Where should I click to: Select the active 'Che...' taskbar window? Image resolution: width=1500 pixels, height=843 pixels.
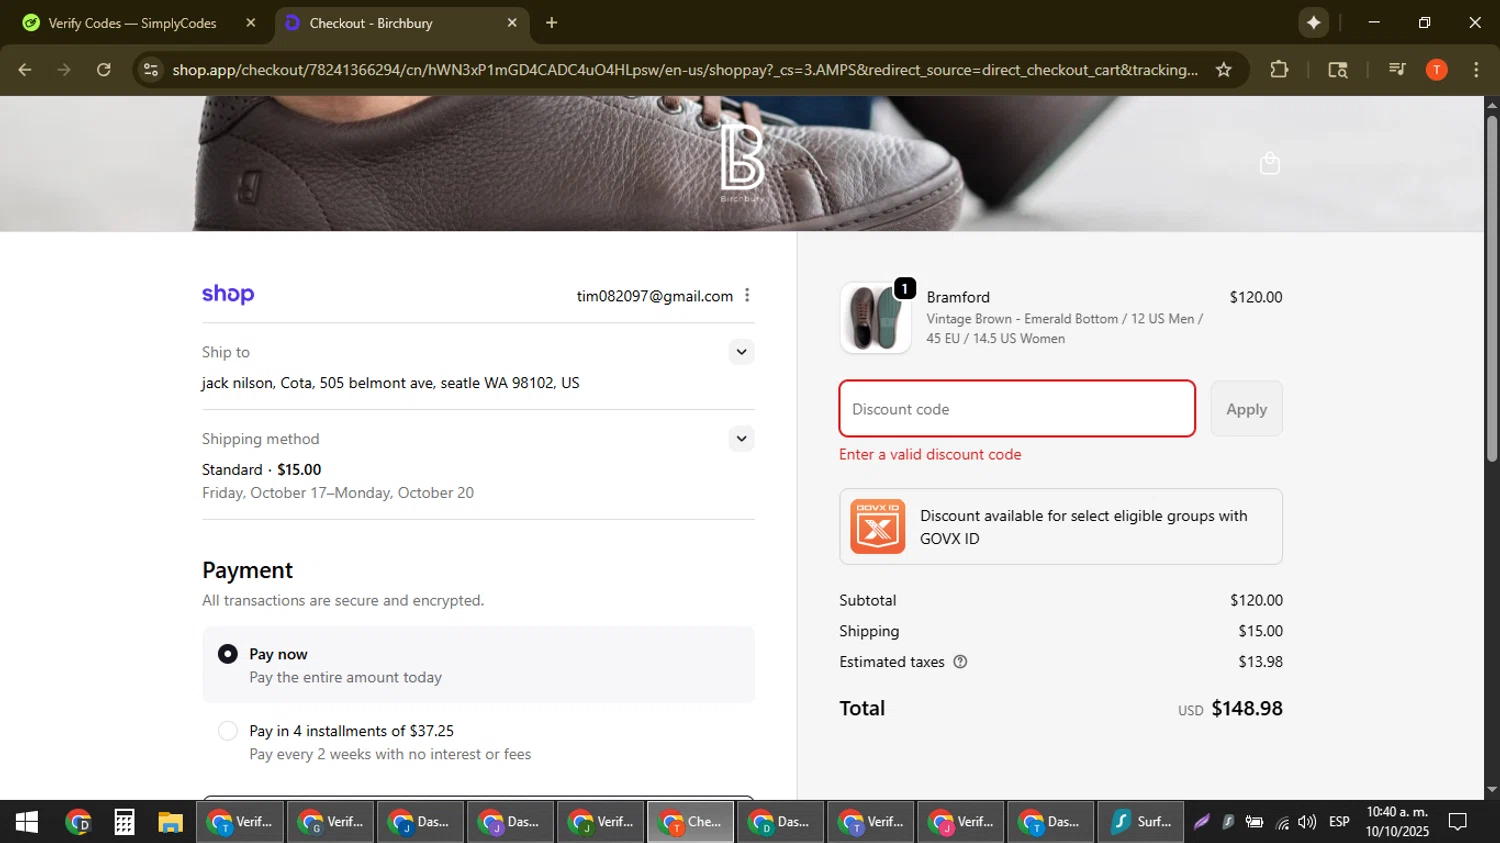click(690, 822)
